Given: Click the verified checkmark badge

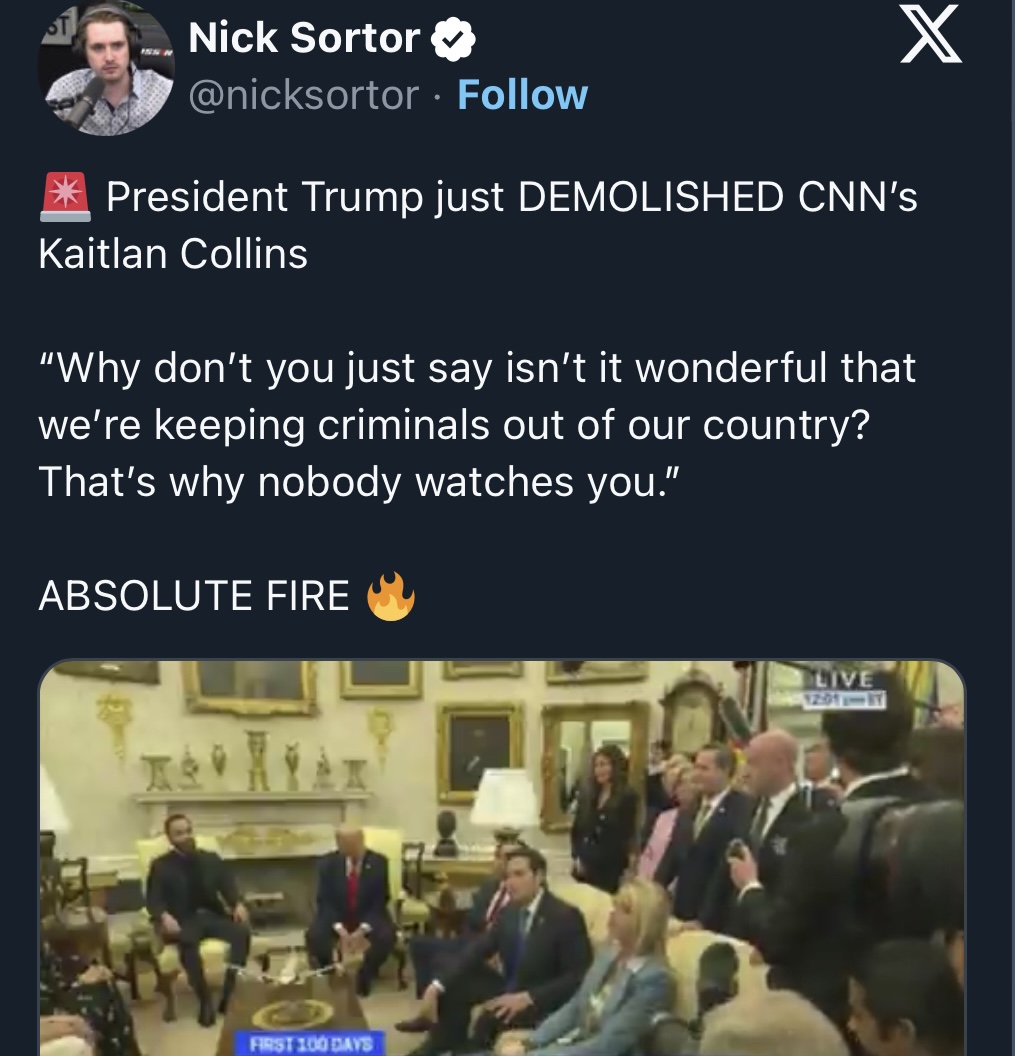Looking at the screenshot, I should [452, 40].
